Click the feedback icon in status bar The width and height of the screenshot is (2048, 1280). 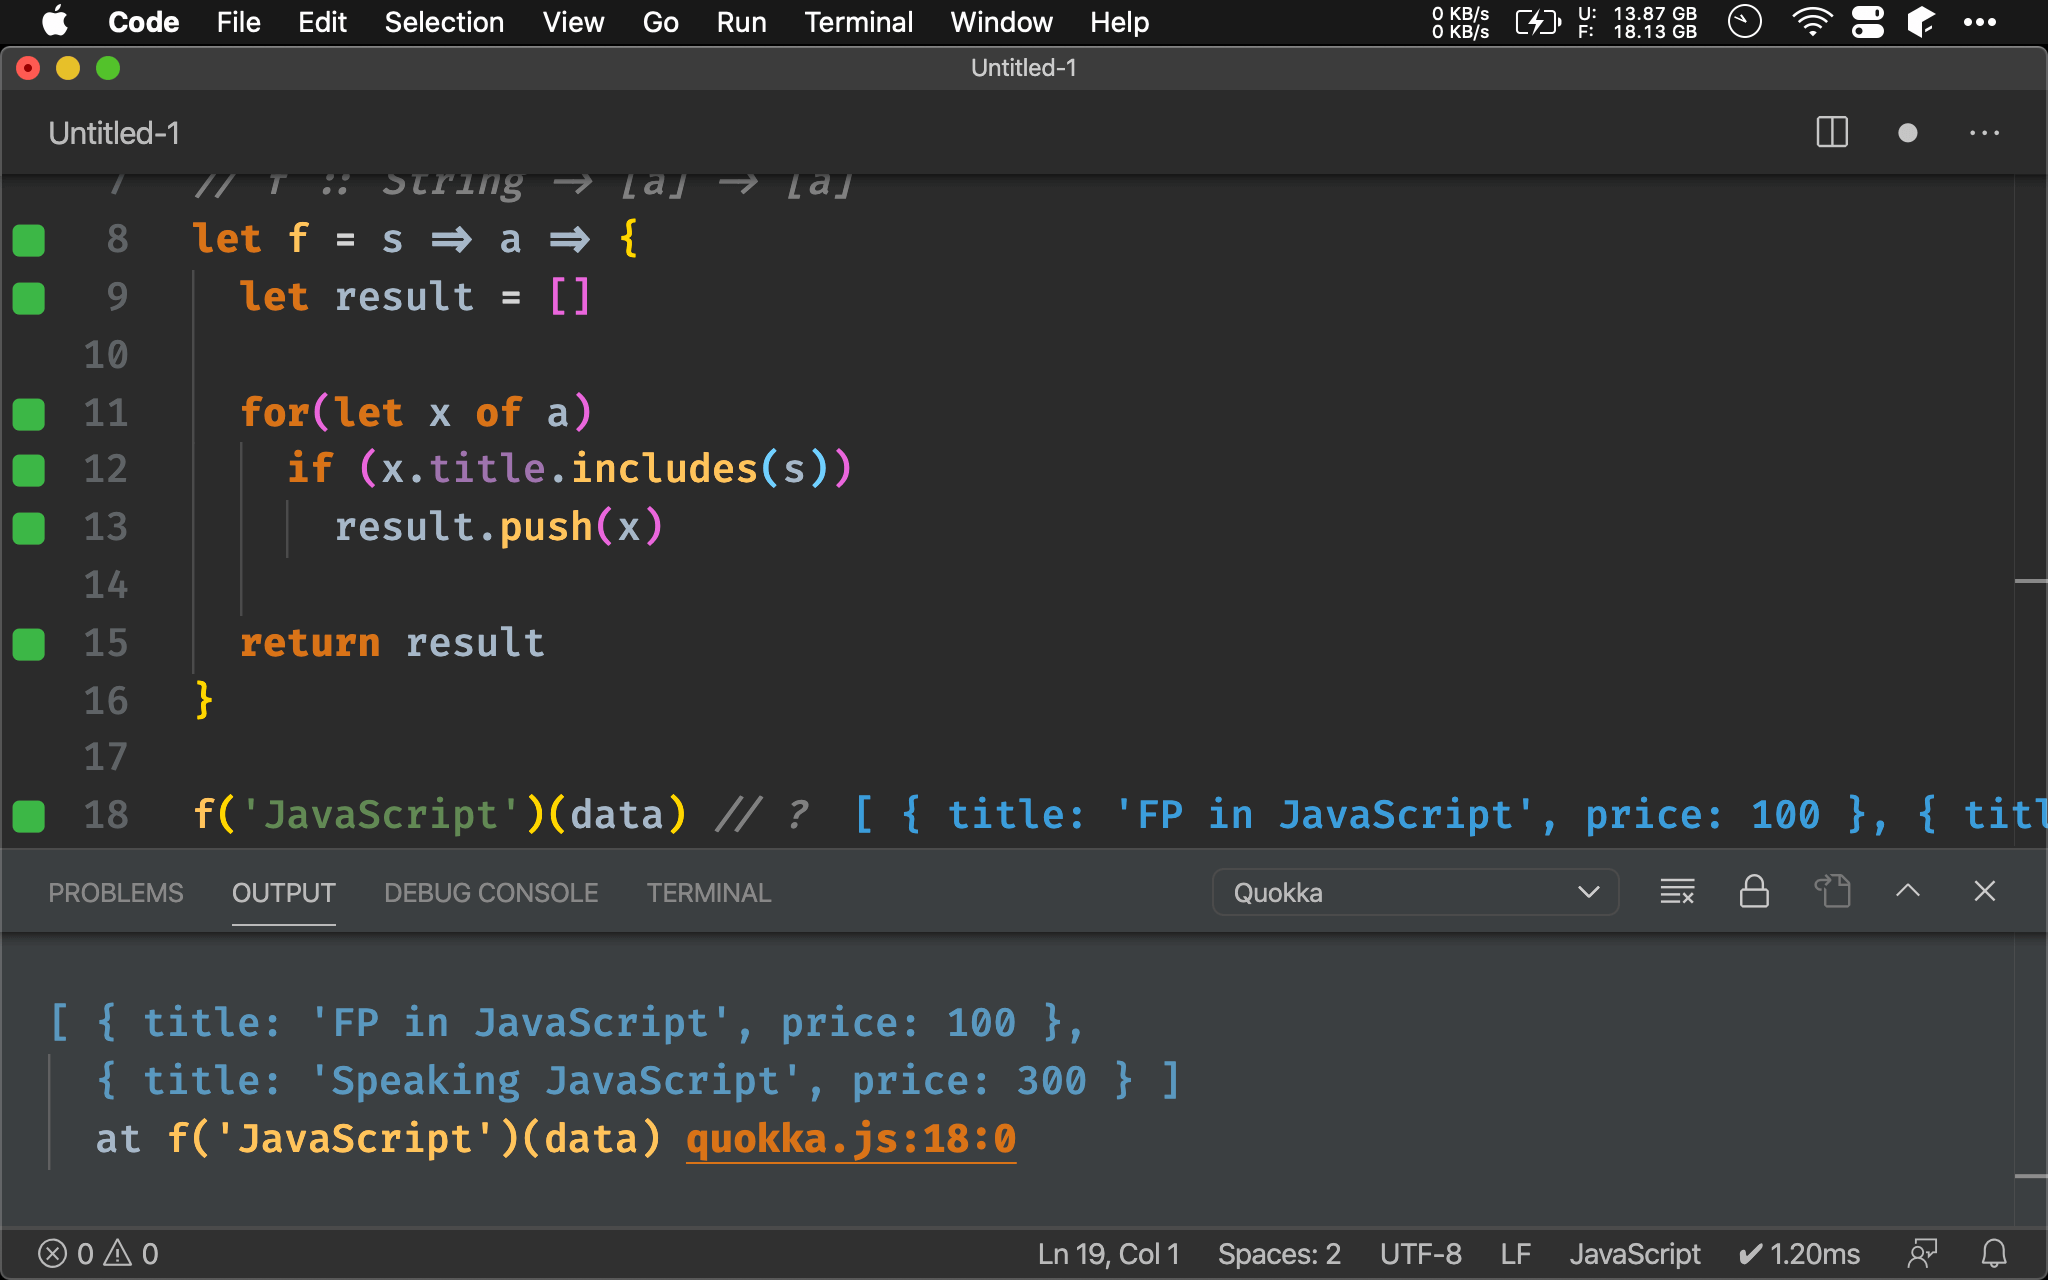coord(1922,1254)
